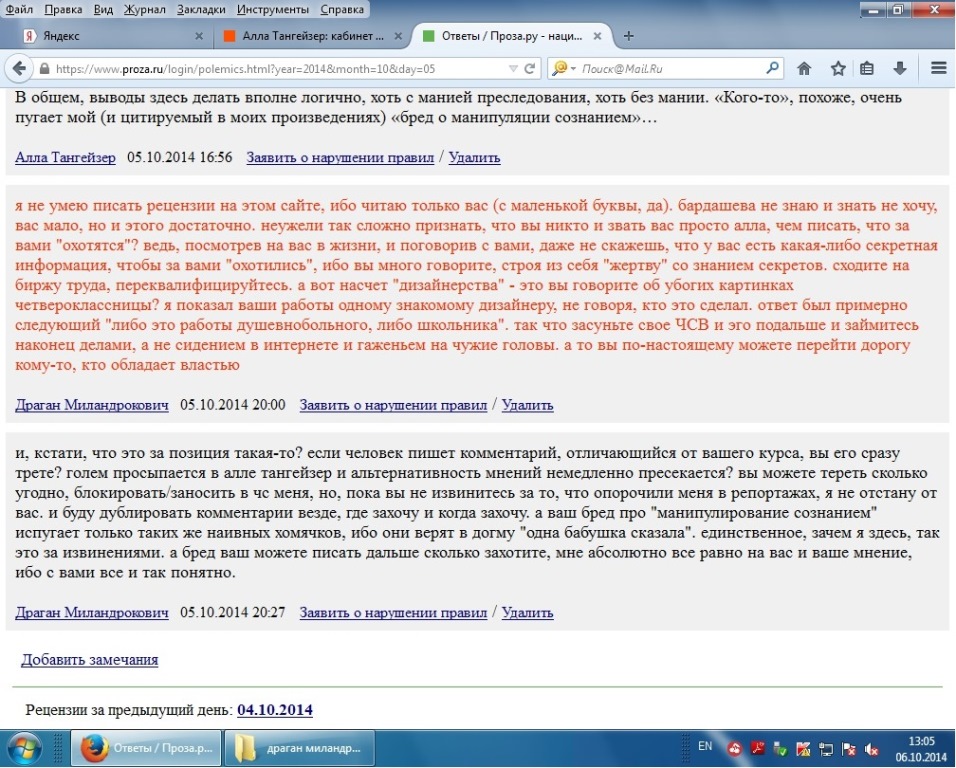The height and width of the screenshot is (768, 956).
Task: Open Драган Миландрокович profile at 20:00
Action: click(91, 405)
